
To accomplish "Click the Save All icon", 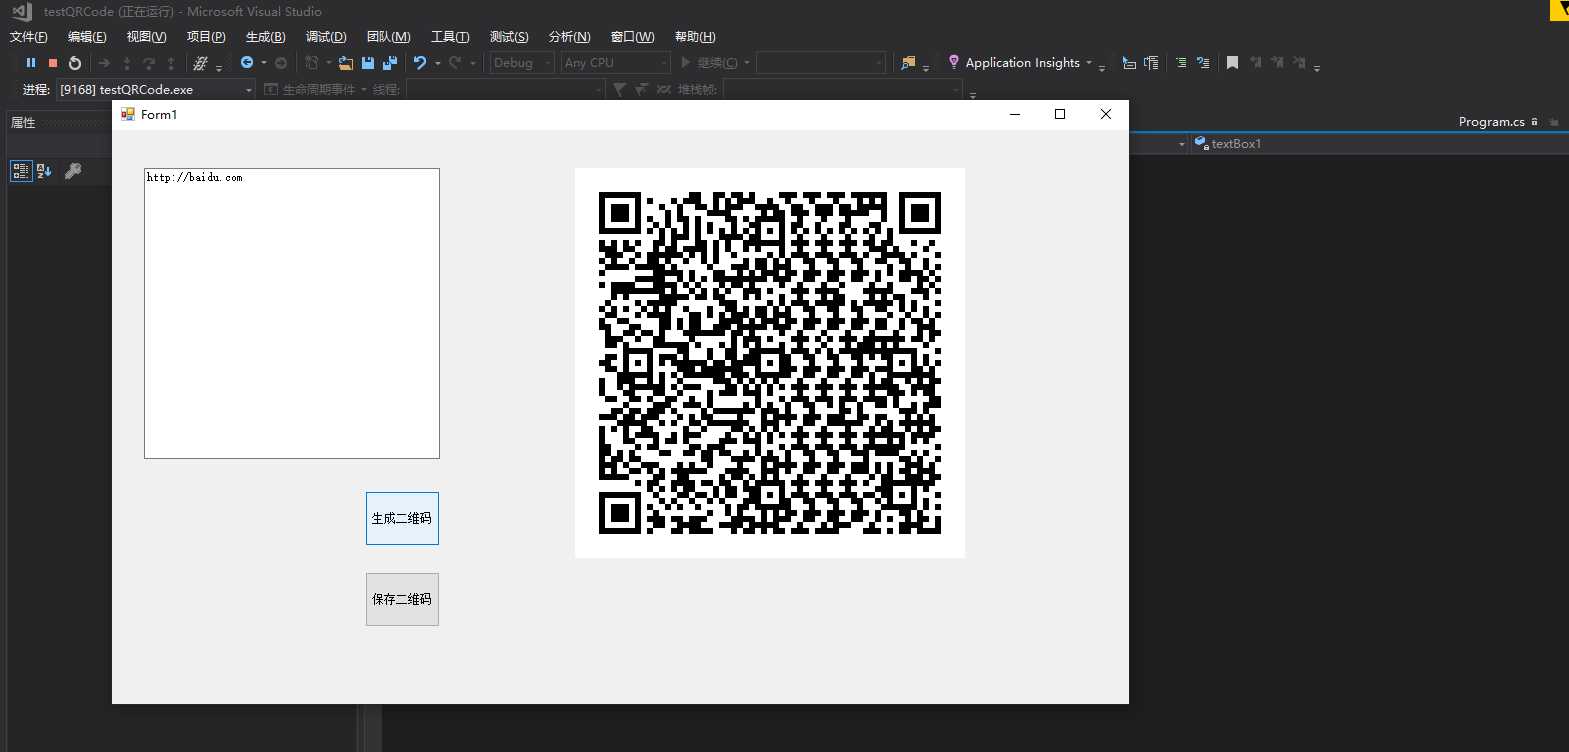I will 390,63.
